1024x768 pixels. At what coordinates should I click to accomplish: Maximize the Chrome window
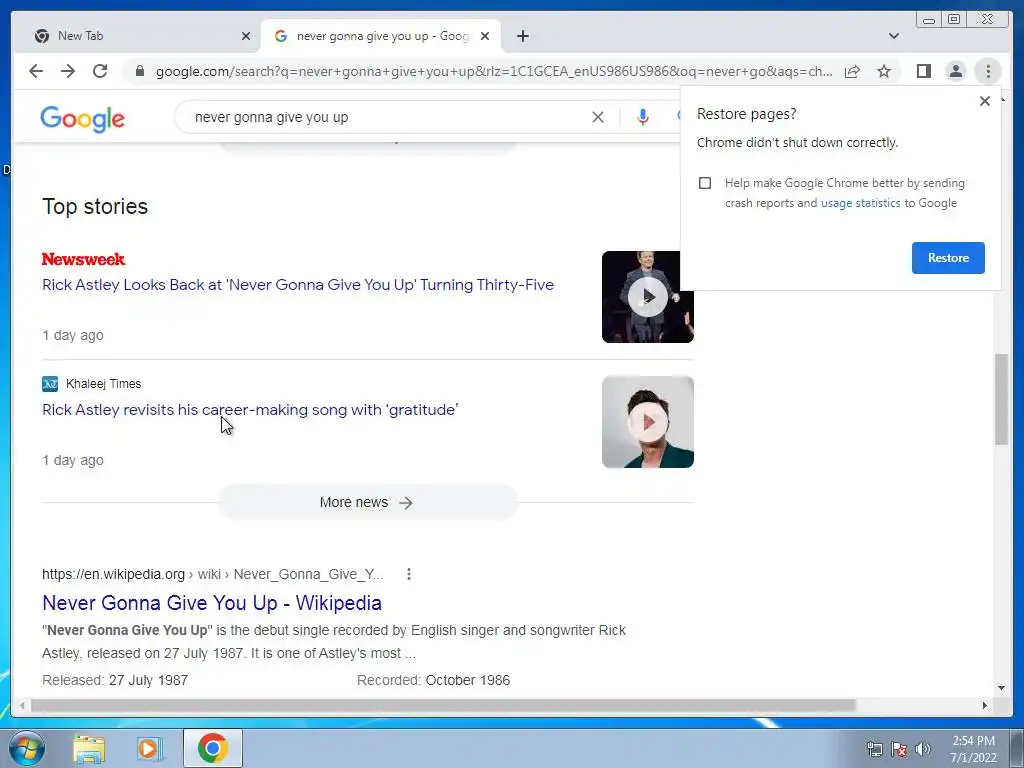click(953, 20)
